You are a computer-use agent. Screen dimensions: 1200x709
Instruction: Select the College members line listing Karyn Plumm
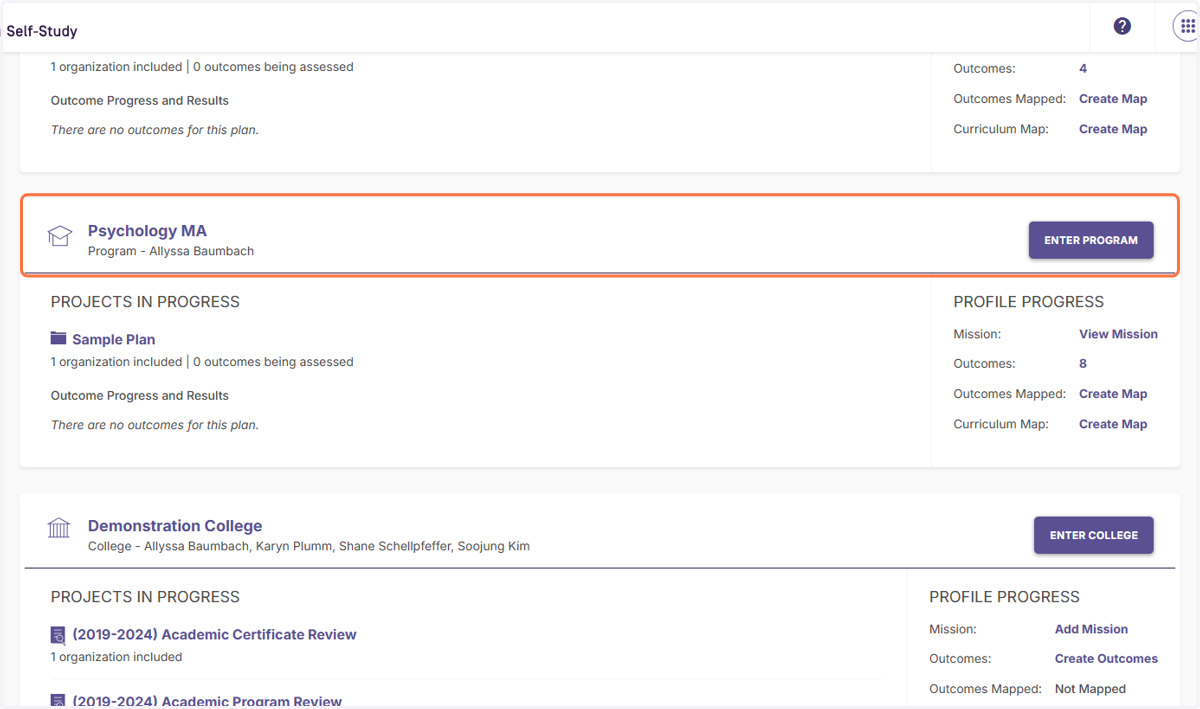[x=309, y=546]
